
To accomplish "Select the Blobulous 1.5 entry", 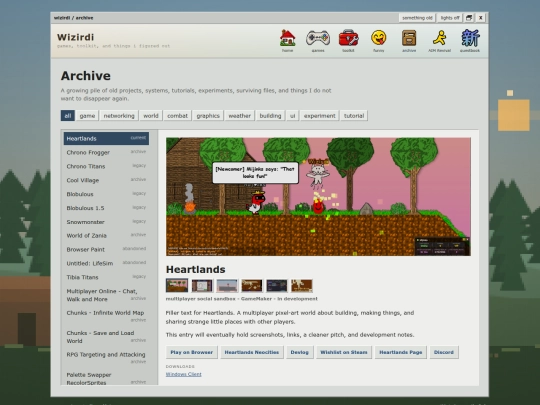I will (106, 208).
